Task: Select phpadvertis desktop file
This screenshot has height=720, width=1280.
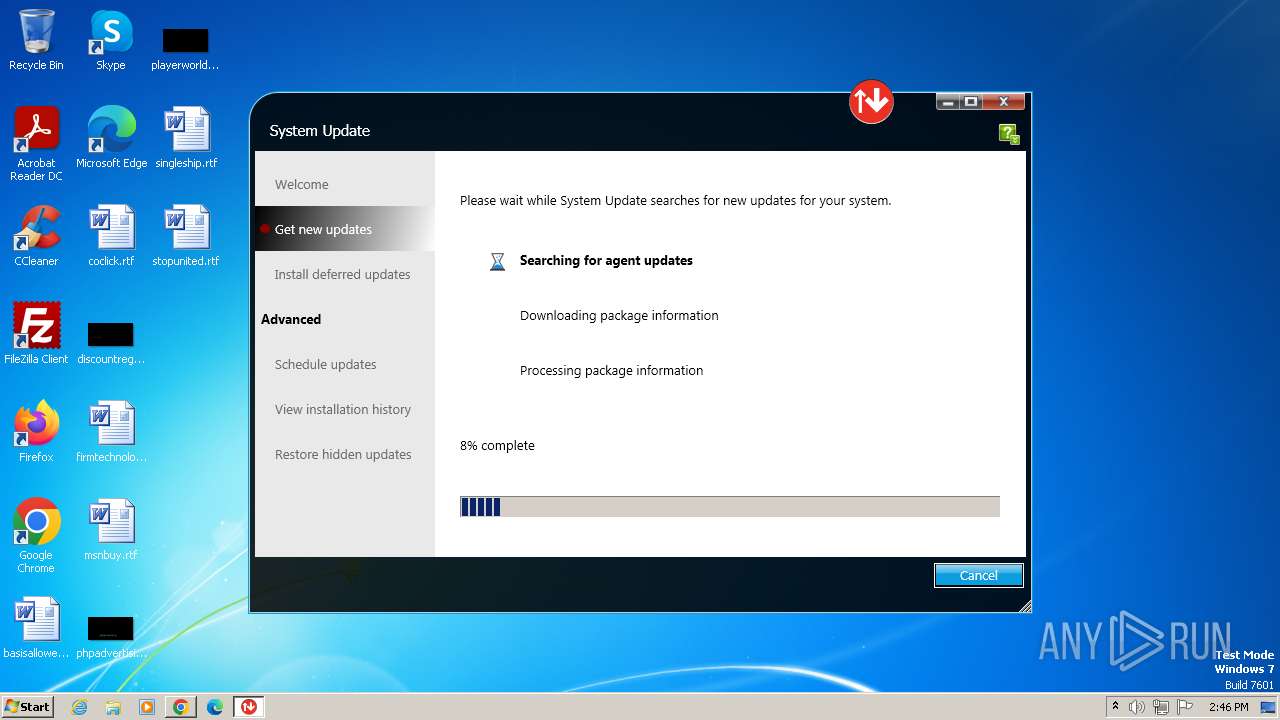Action: point(111,637)
